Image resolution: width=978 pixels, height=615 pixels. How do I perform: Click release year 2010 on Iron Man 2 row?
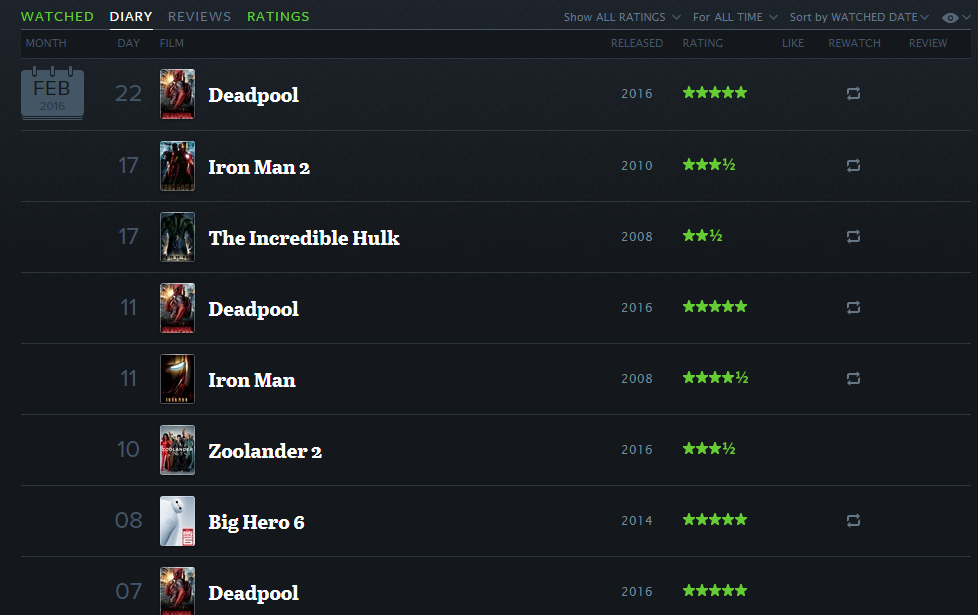pos(637,166)
